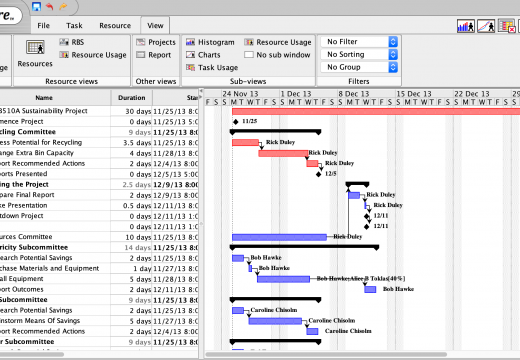Click the Resources Committee blue Gantt bar
The image size is (520, 360).
coord(279,237)
